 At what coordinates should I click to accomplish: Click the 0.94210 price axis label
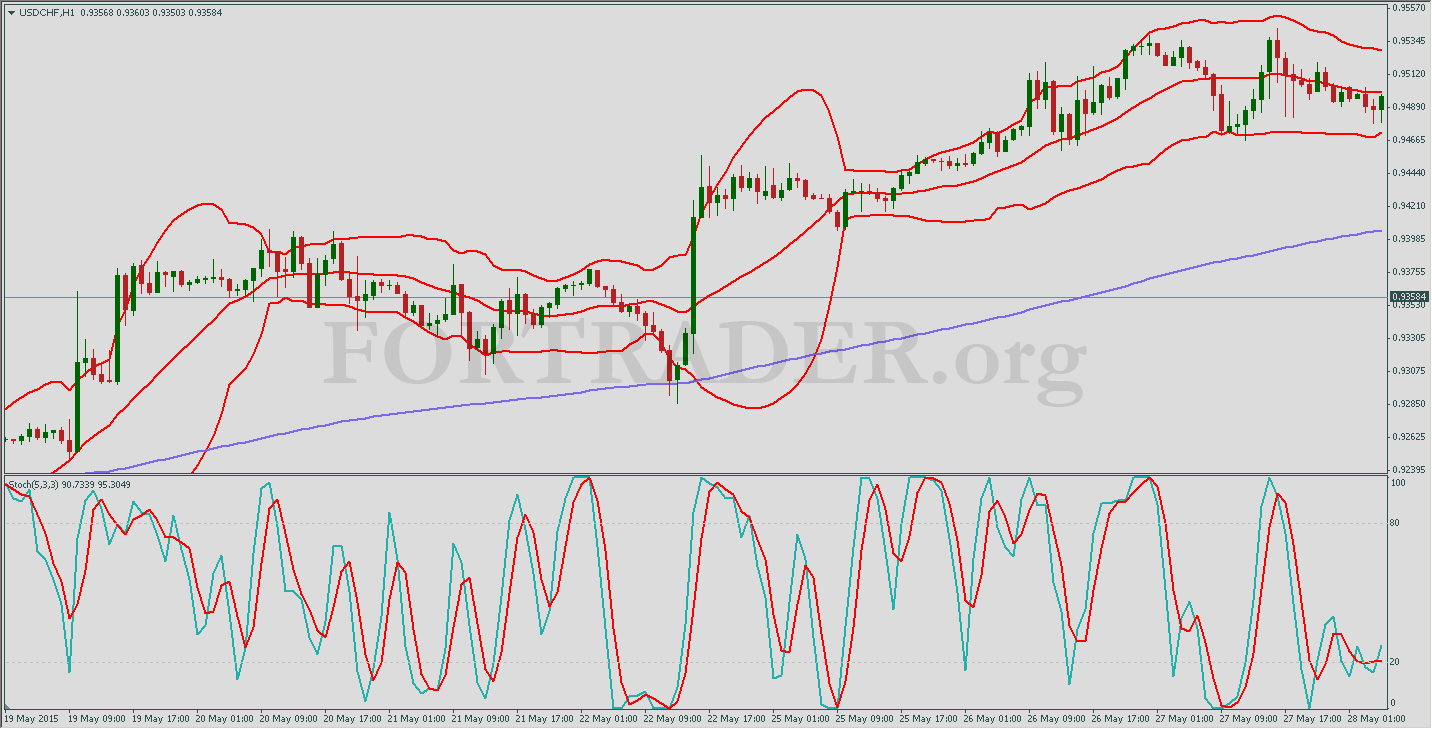point(1409,206)
